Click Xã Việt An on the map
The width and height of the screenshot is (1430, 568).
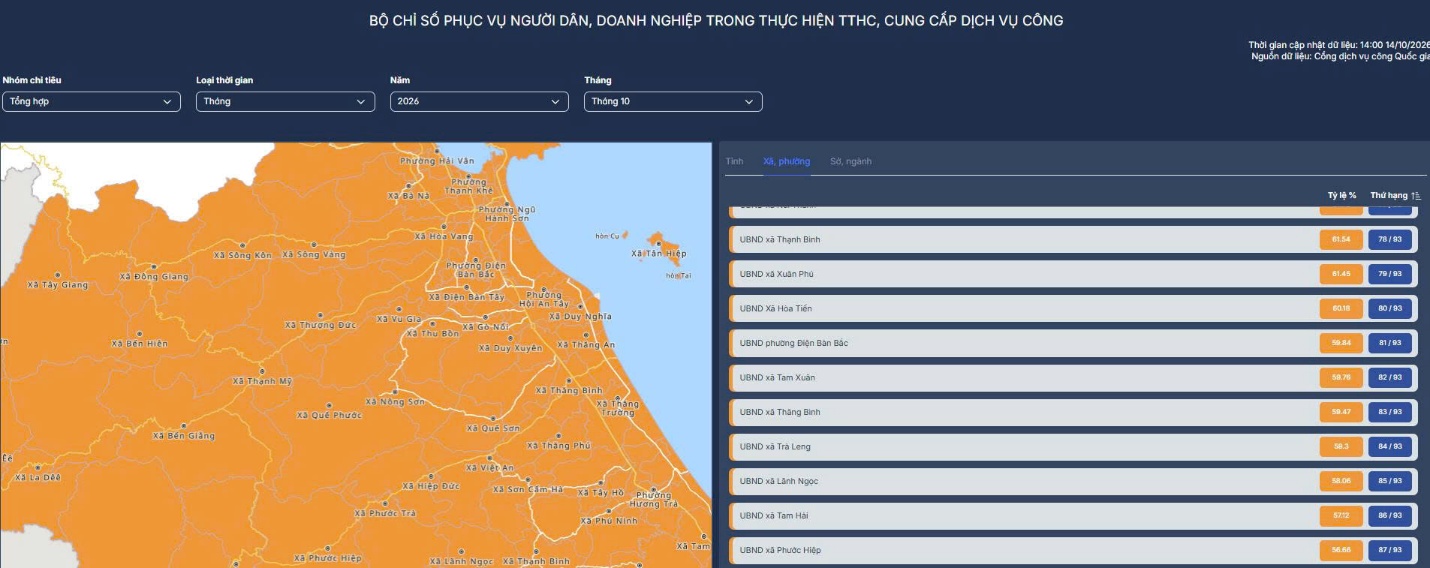[490, 468]
